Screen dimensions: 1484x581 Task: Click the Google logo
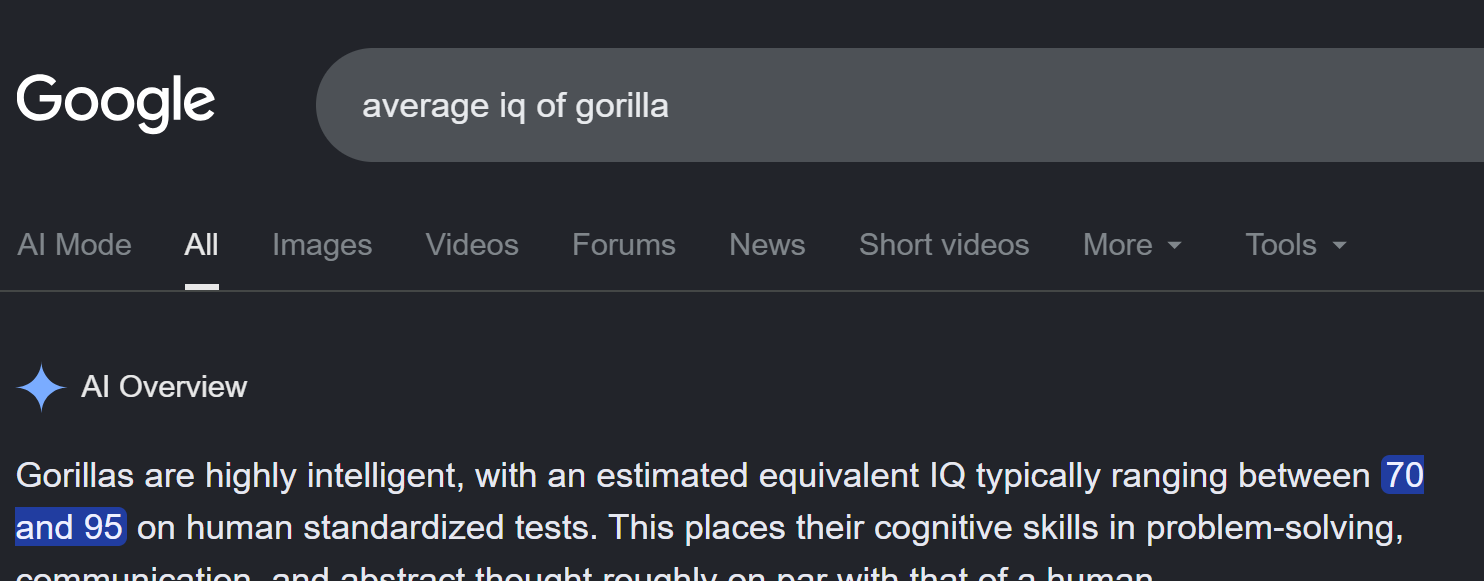(x=116, y=103)
